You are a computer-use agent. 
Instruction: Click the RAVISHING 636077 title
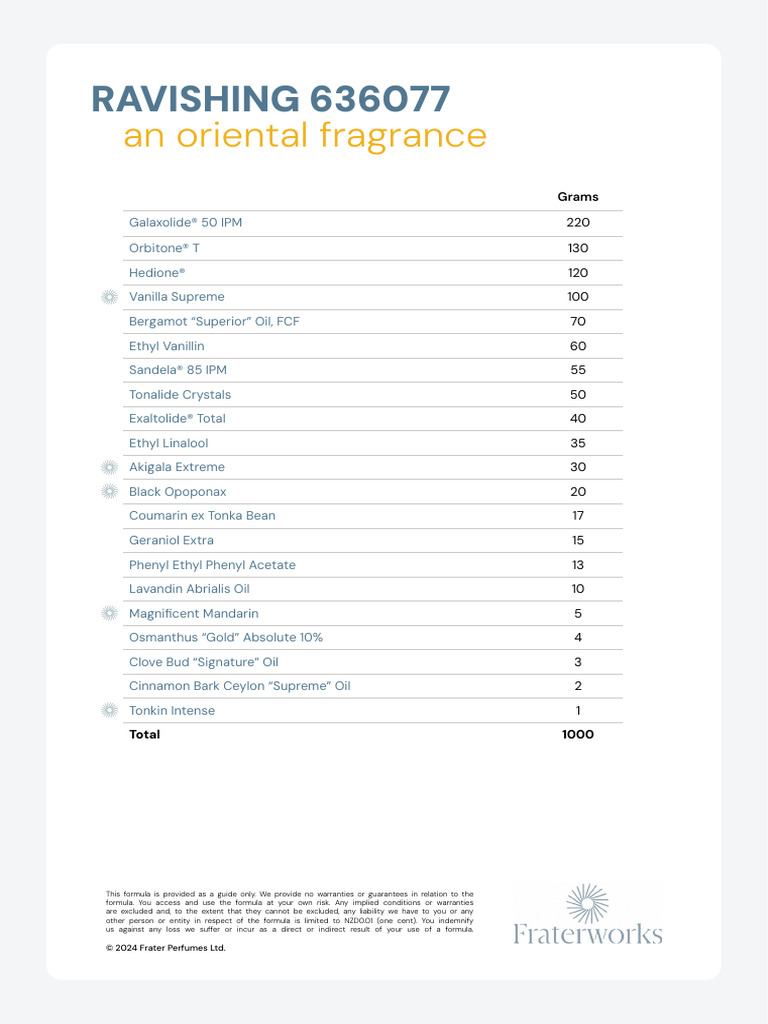pos(270,99)
